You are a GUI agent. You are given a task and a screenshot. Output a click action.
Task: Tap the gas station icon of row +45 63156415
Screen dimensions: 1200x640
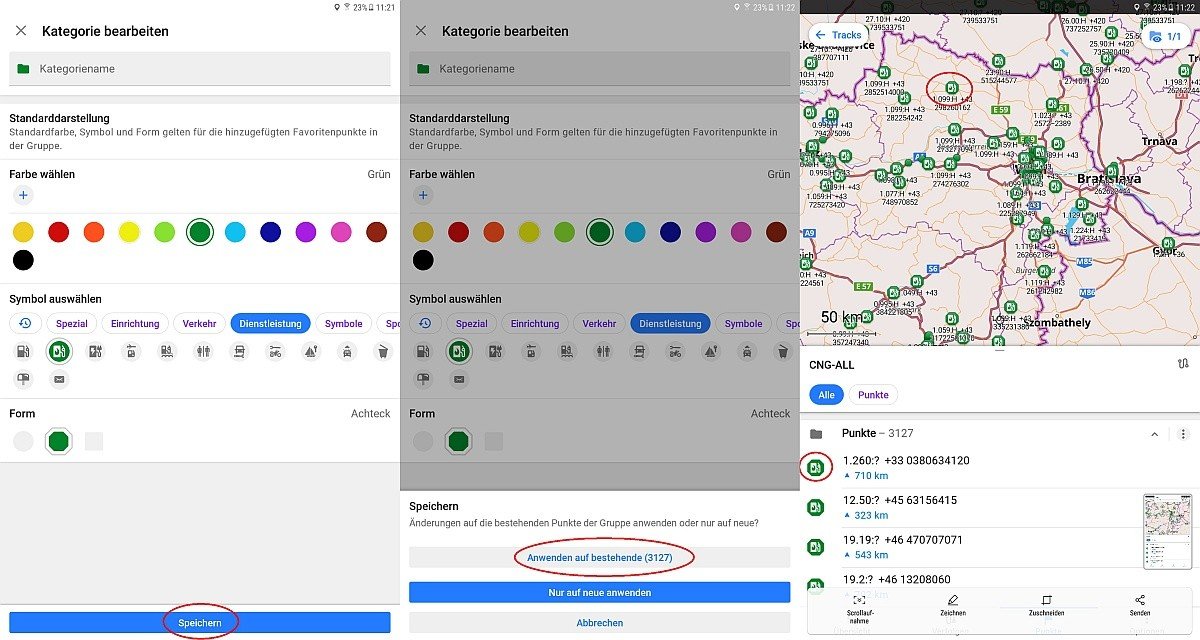pyautogui.click(x=816, y=507)
